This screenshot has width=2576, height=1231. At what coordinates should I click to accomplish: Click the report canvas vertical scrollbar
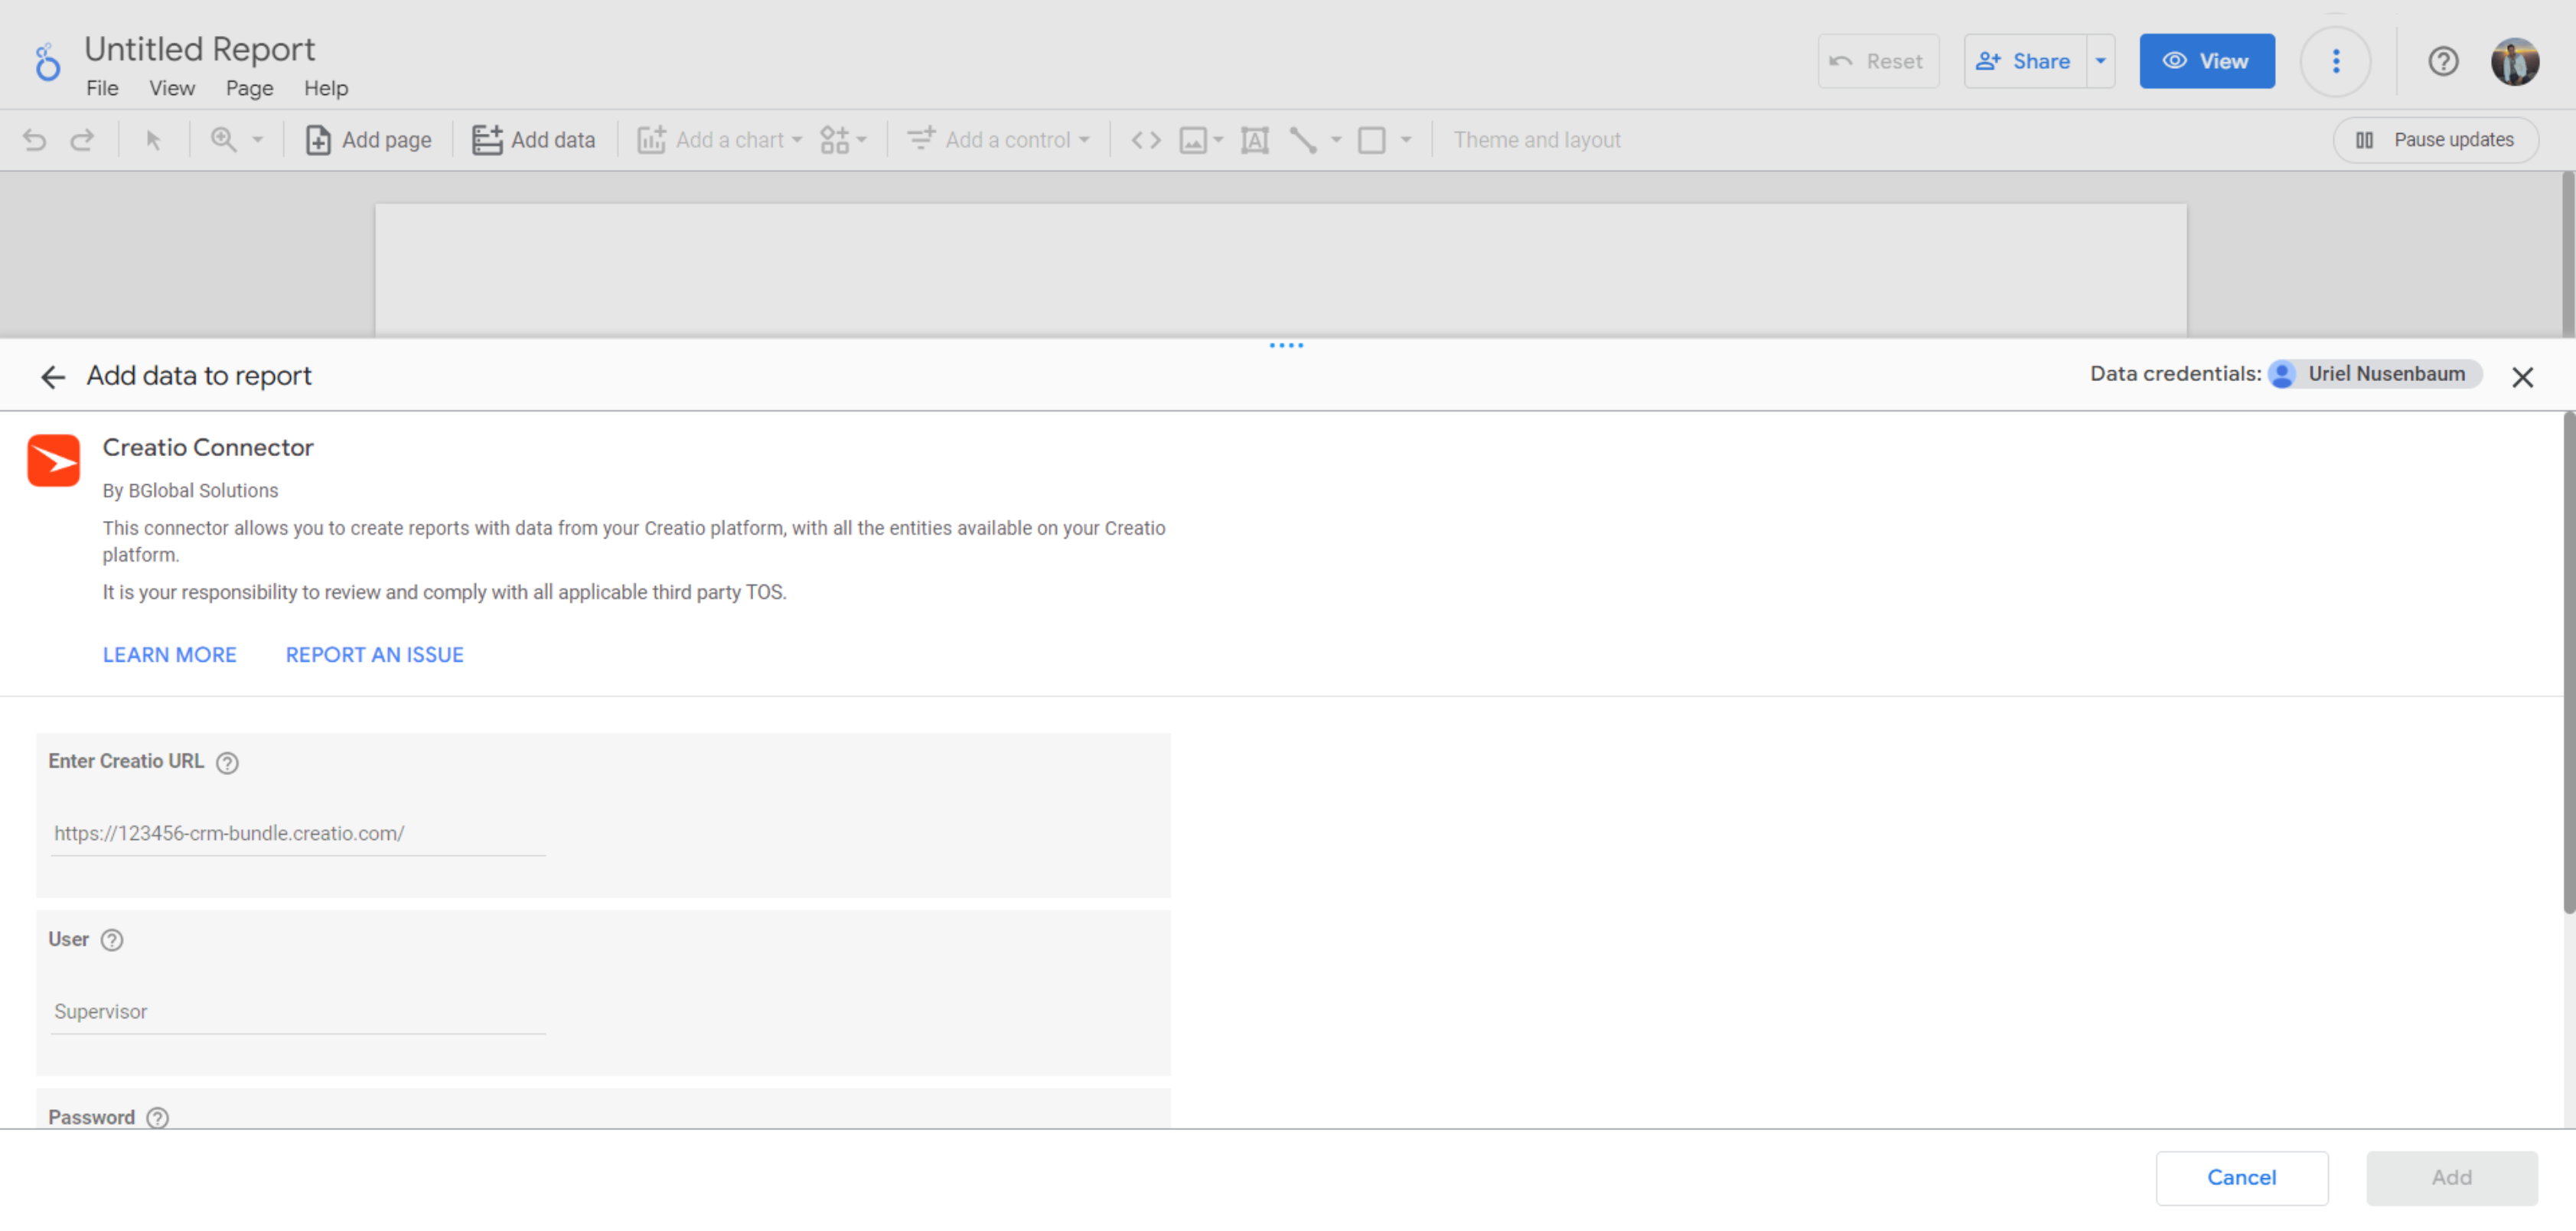(x=2568, y=254)
